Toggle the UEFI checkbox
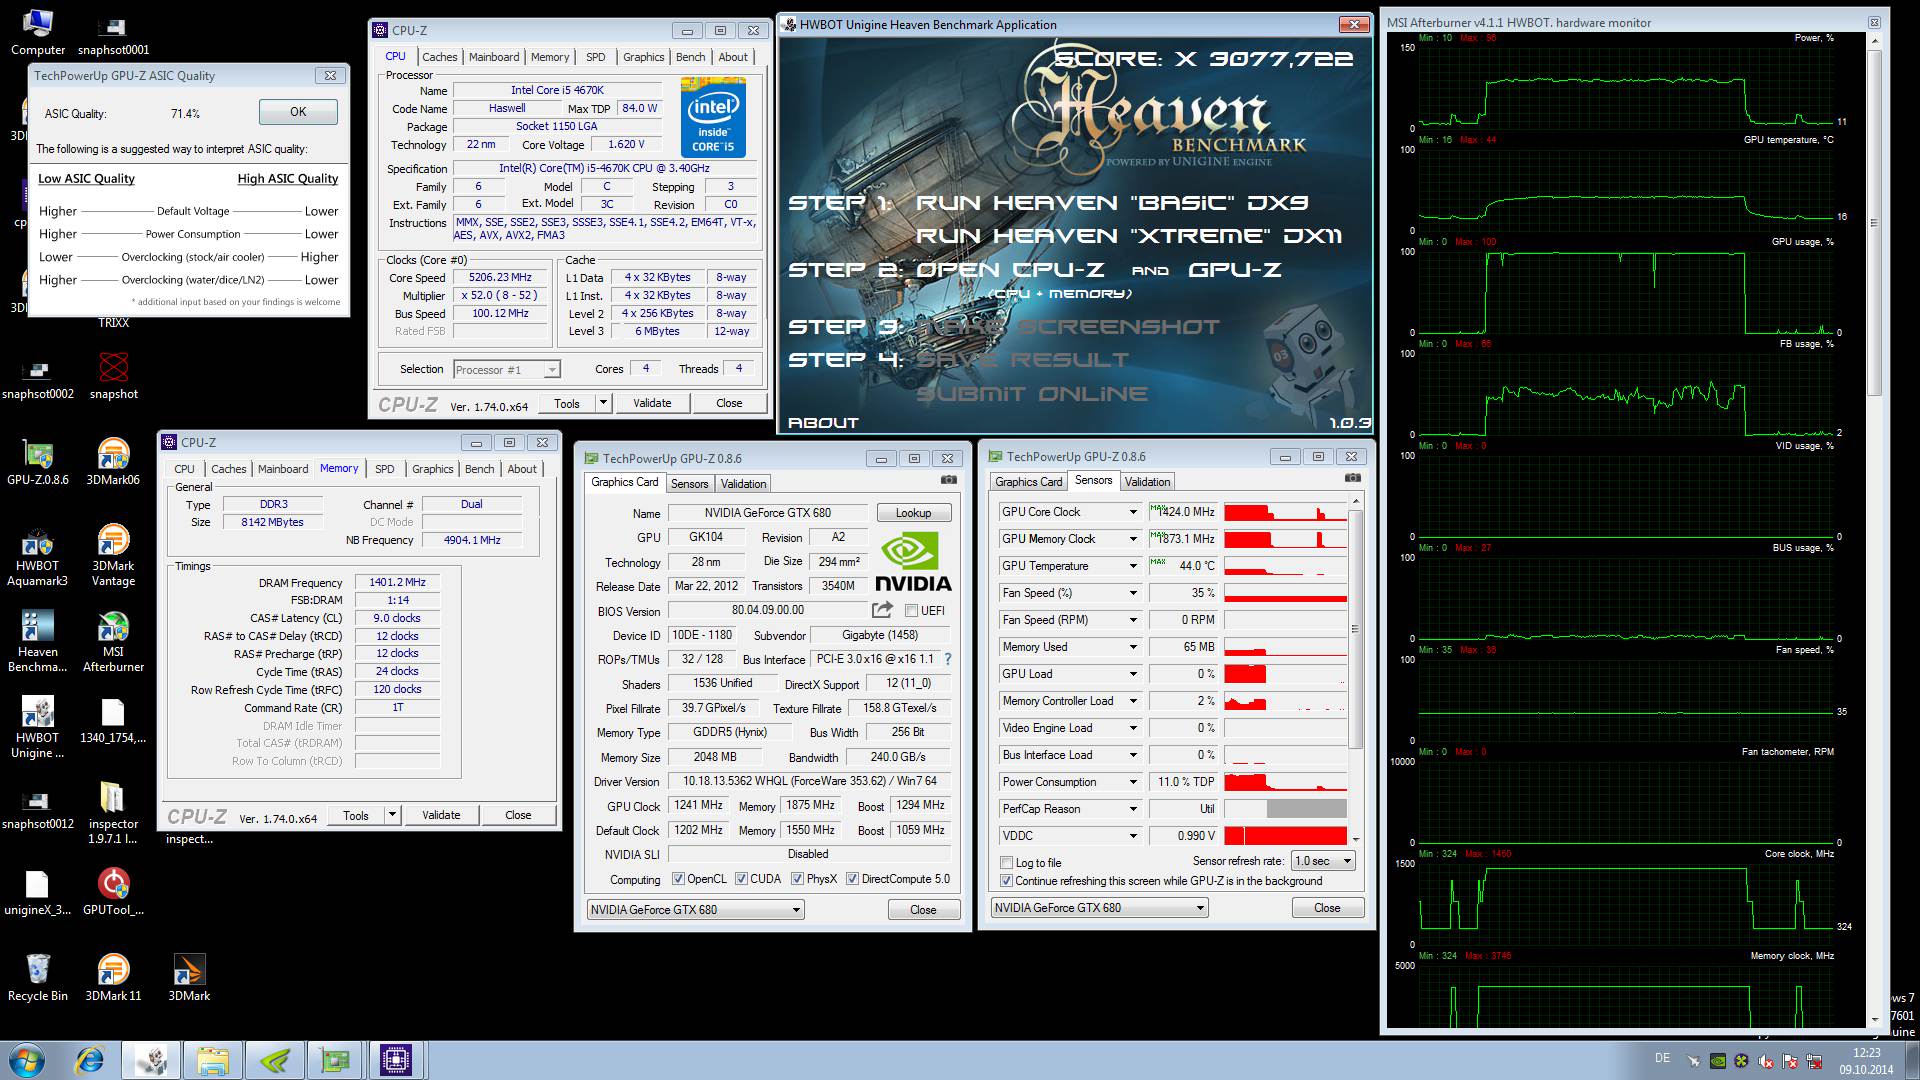Viewport: 1920px width, 1080px height. pyautogui.click(x=911, y=610)
